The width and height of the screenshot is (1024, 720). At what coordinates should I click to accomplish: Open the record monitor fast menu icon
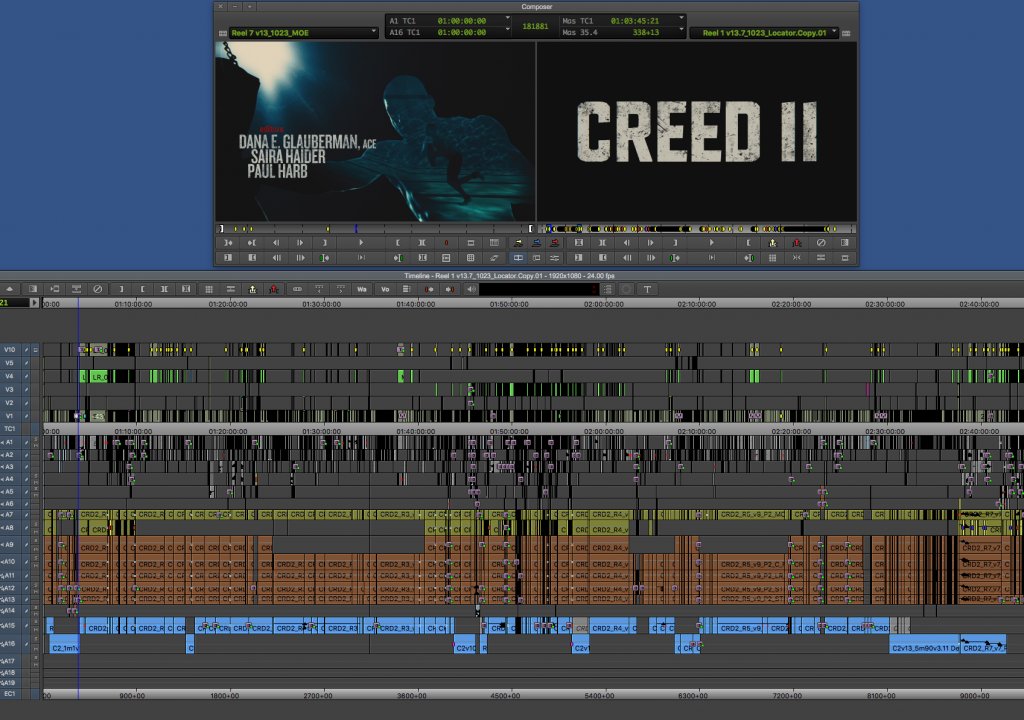[846, 33]
